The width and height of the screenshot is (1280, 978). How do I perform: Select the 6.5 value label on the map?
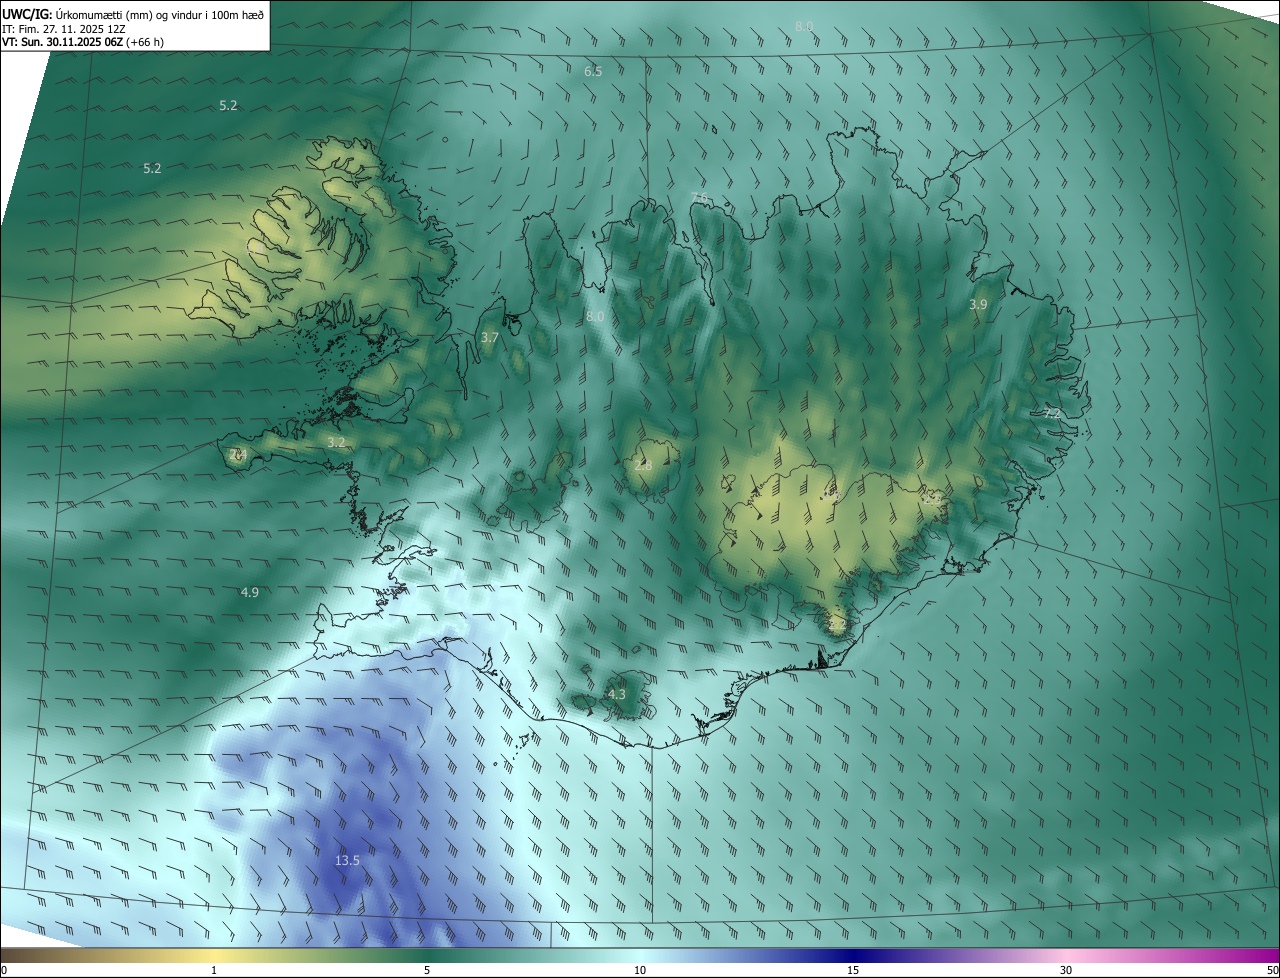coord(593,71)
